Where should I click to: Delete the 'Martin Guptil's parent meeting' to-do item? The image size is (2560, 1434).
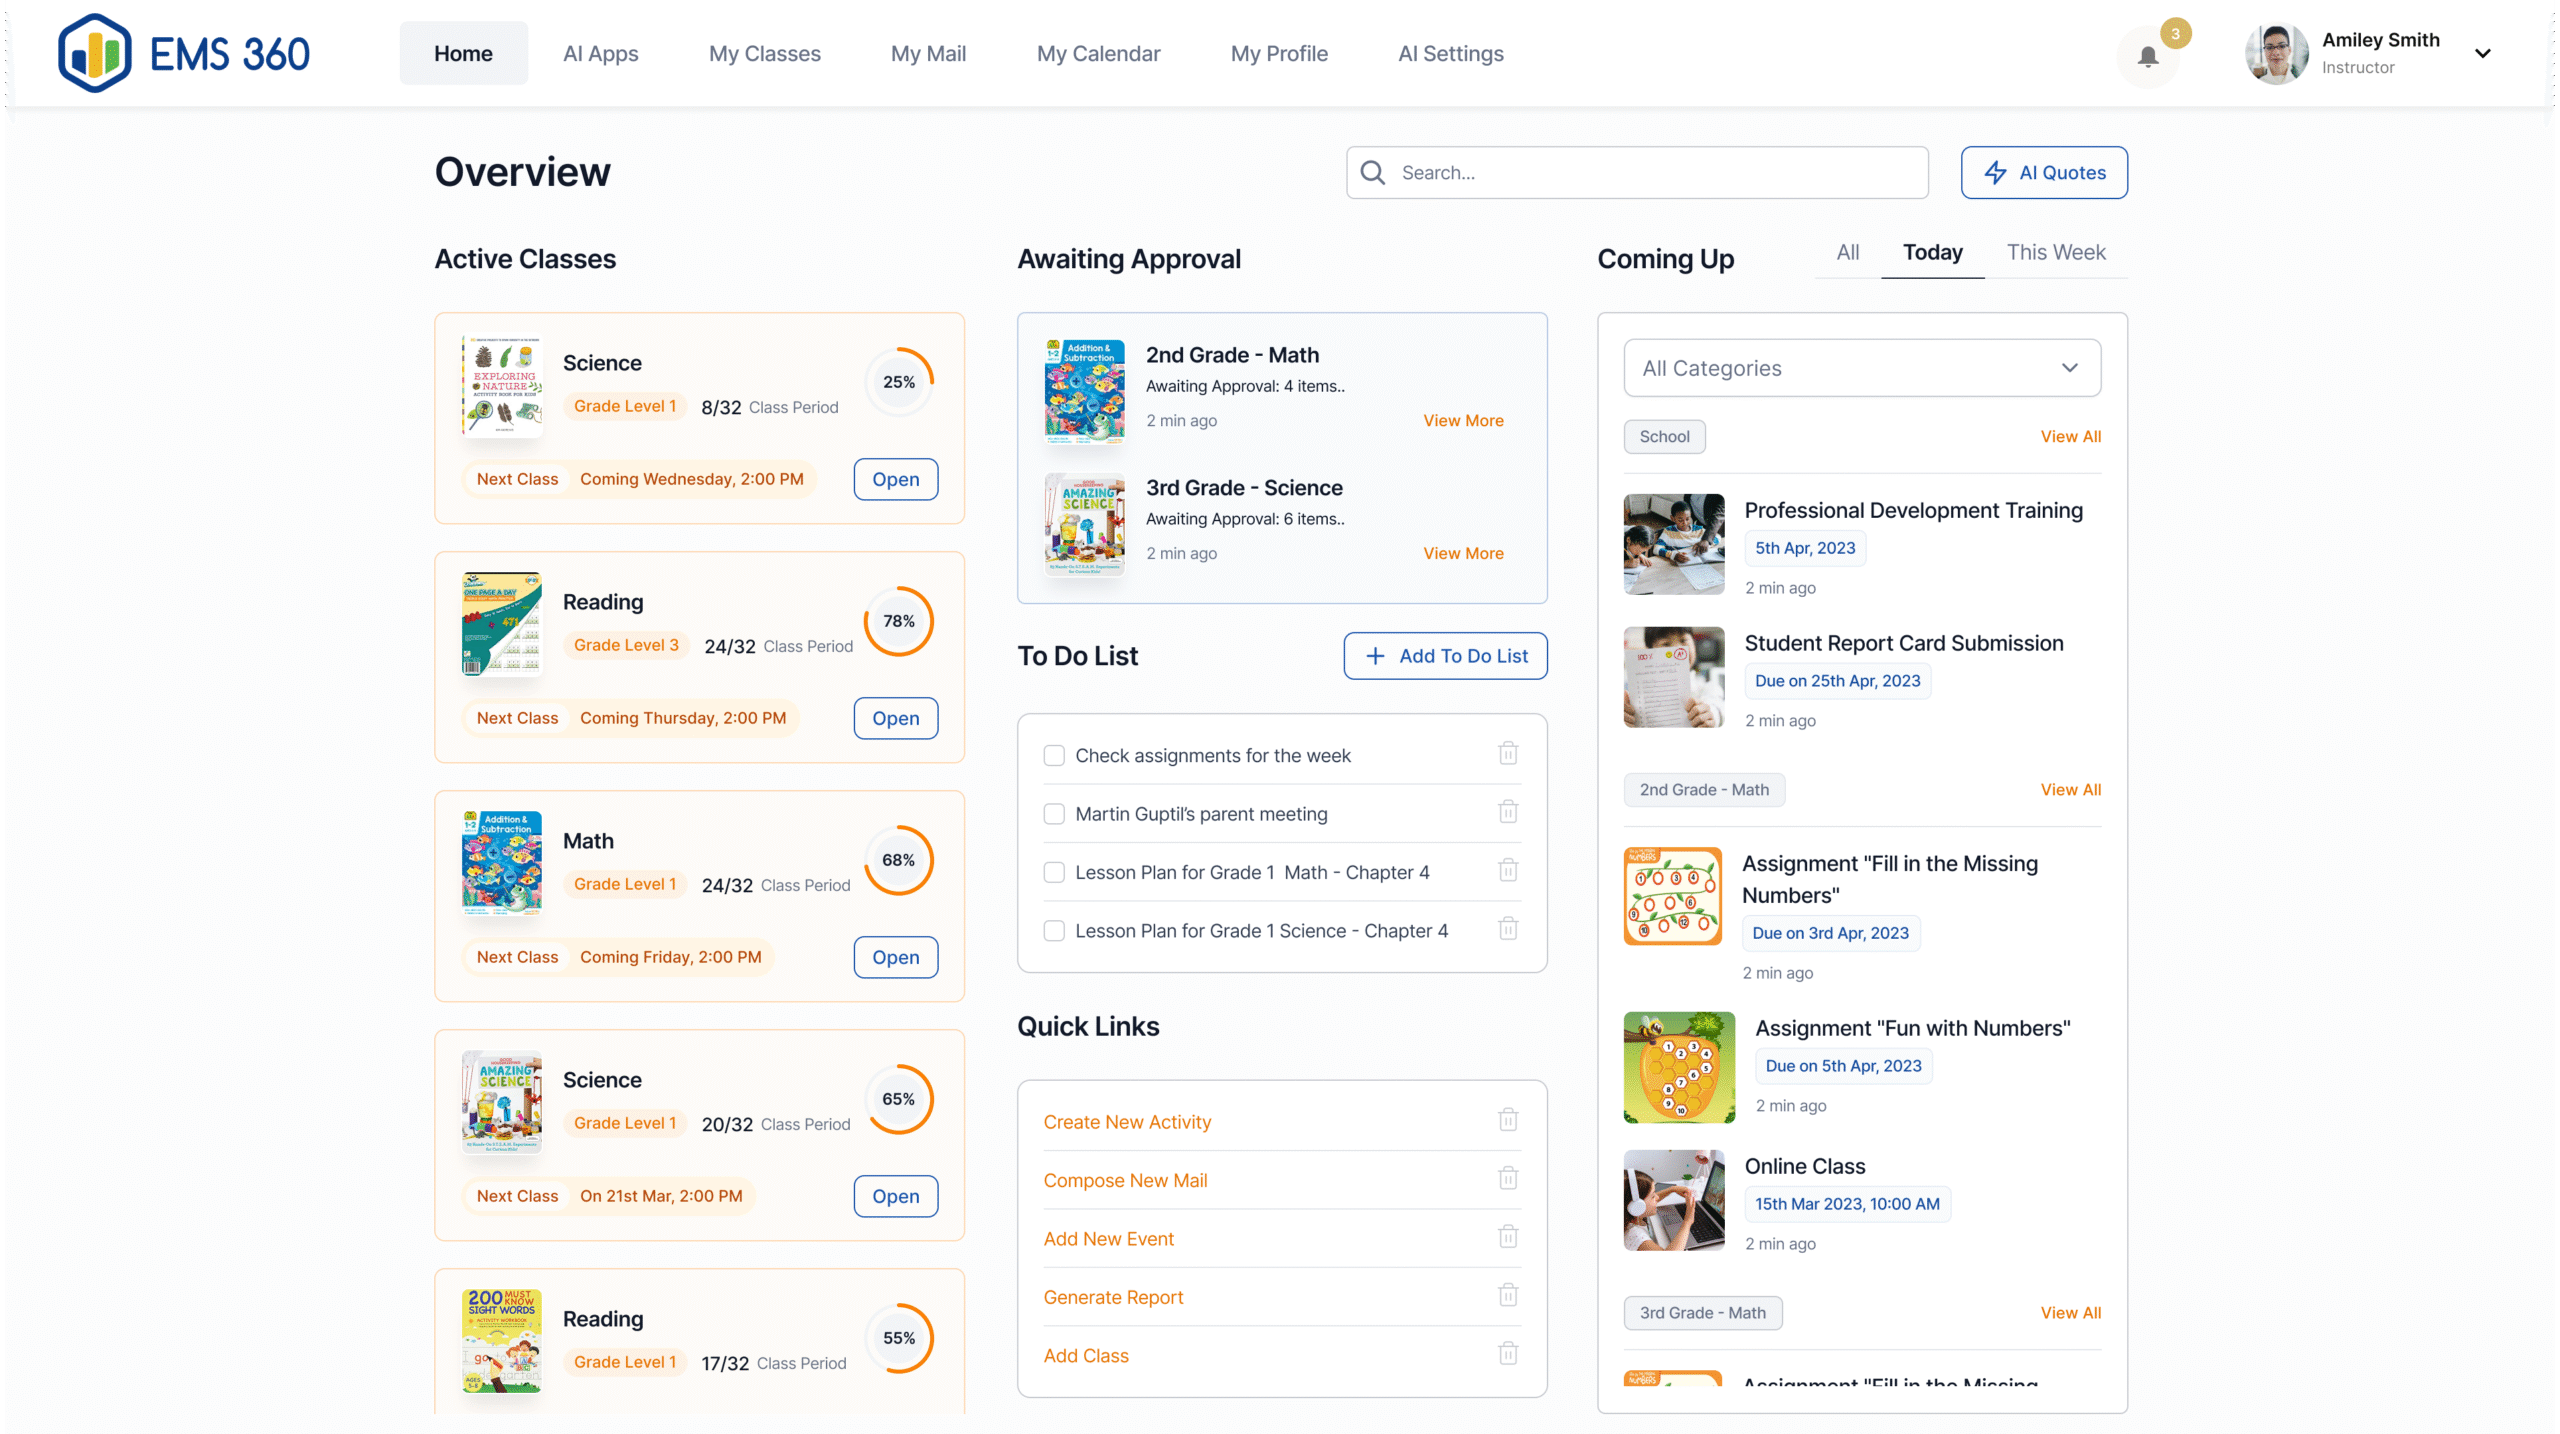click(1508, 812)
